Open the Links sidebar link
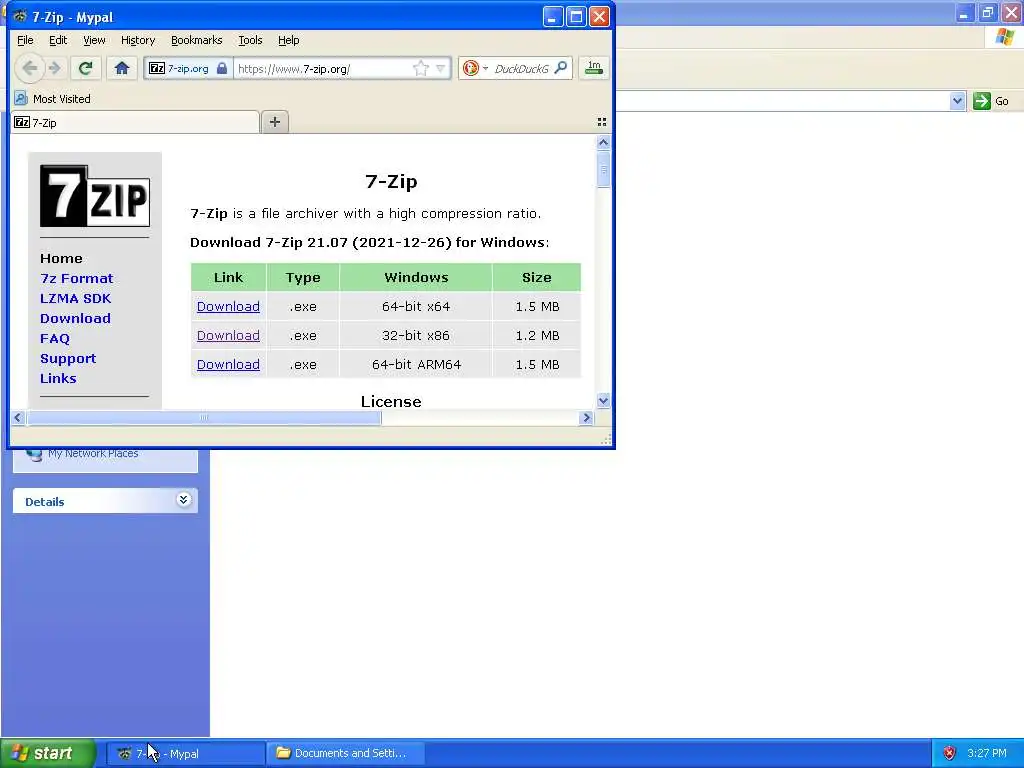1024x768 pixels. 58,379
